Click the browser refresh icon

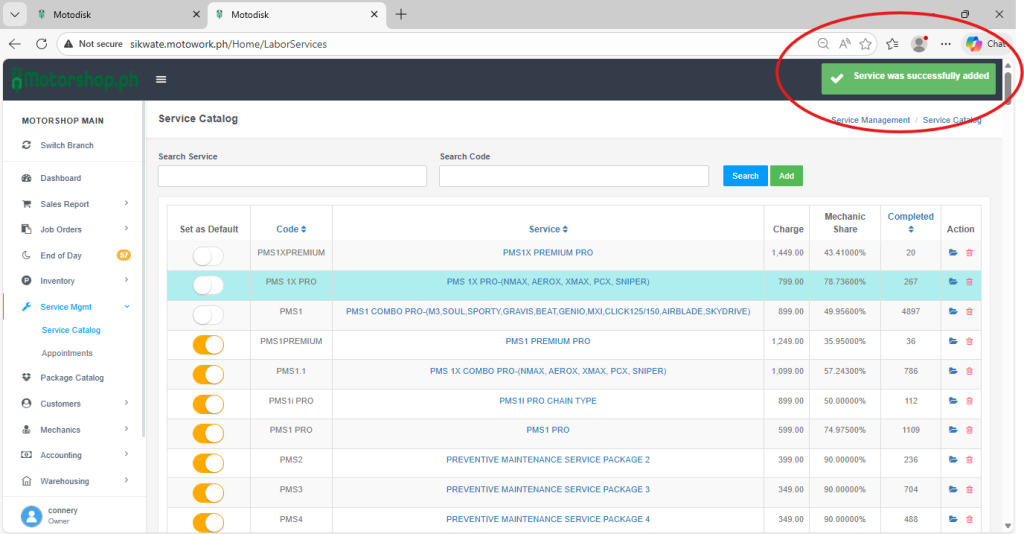(42, 44)
